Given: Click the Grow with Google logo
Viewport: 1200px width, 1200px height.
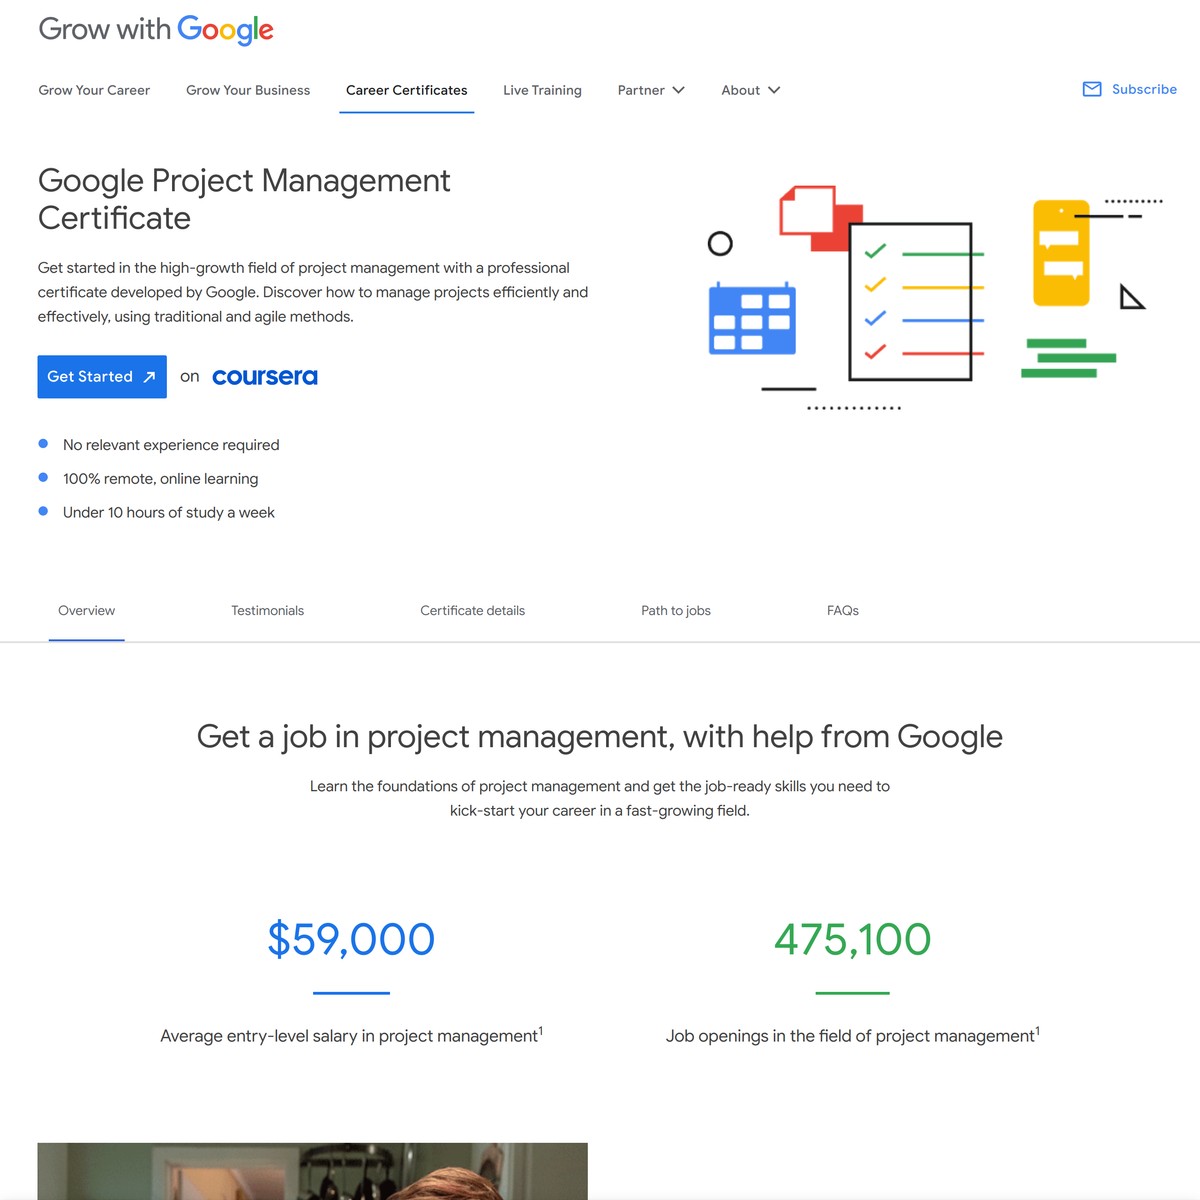Looking at the screenshot, I should coord(156,30).
